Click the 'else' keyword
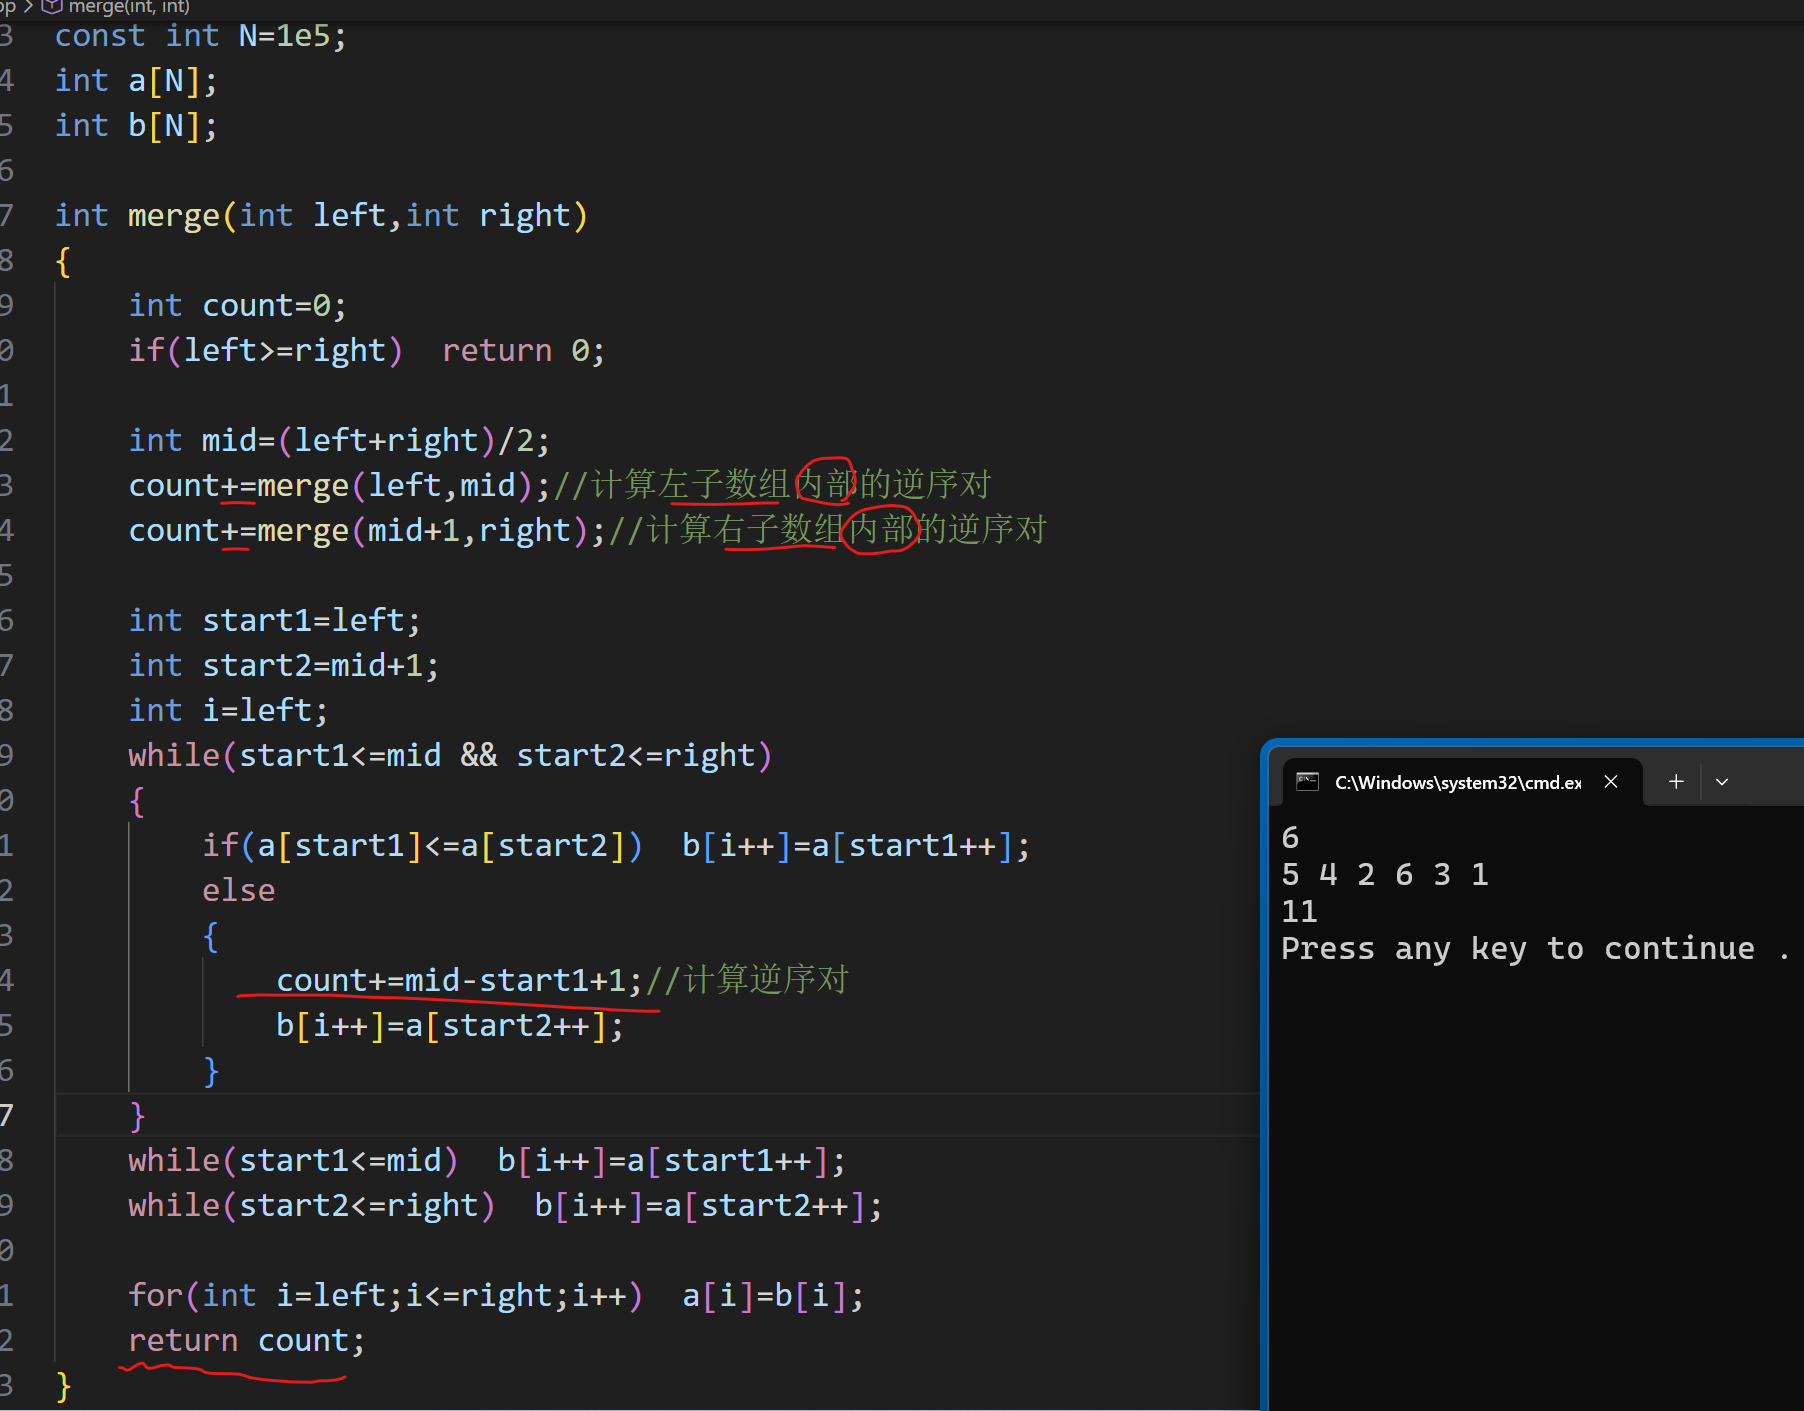1804x1411 pixels. pos(238,891)
